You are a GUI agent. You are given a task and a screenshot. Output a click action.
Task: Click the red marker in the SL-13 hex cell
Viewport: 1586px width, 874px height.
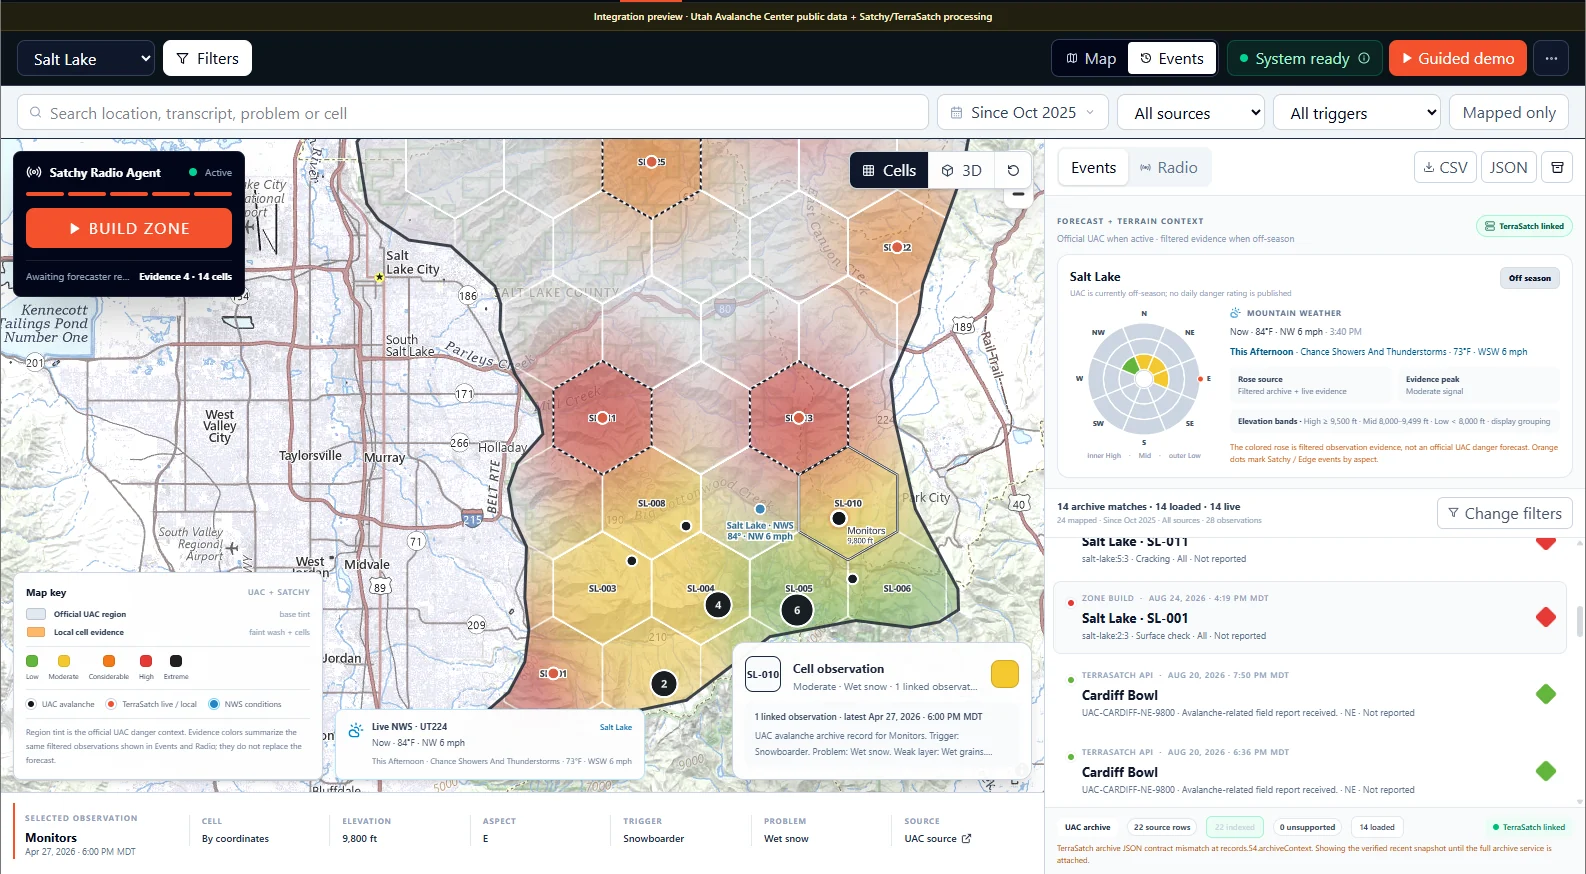798,418
